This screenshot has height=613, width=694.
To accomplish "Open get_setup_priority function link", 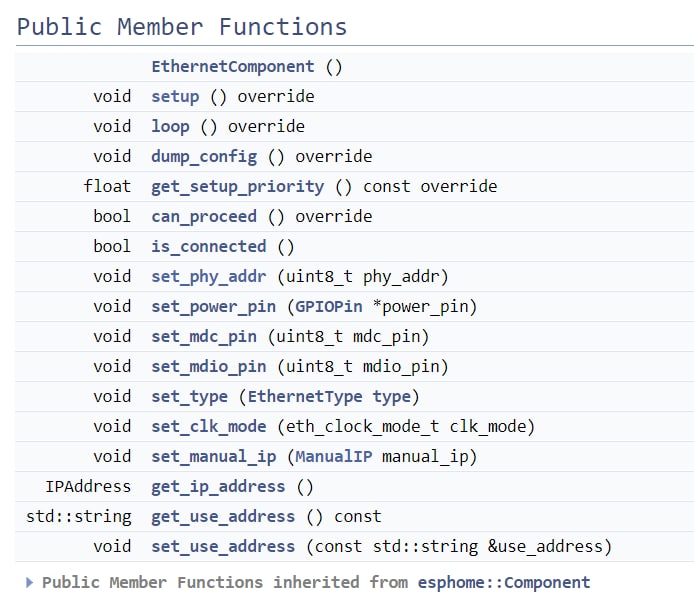I will [237, 187].
